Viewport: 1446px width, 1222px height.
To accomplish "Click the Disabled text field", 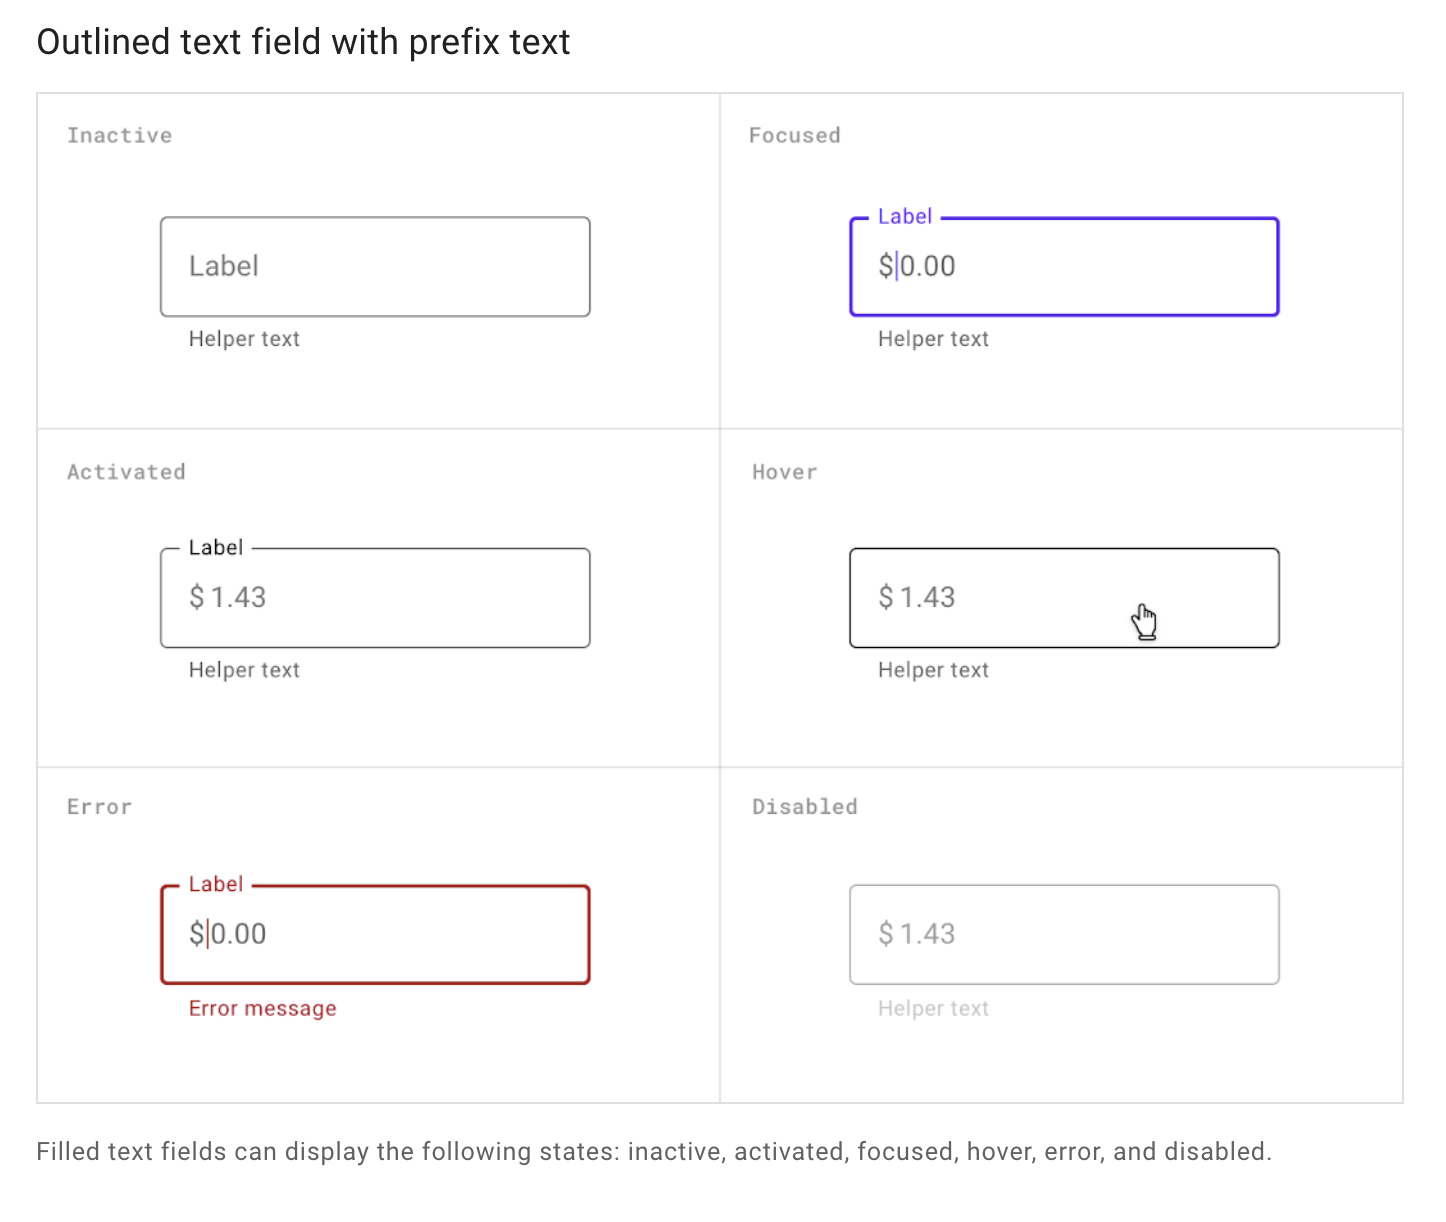I will [x=1063, y=934].
